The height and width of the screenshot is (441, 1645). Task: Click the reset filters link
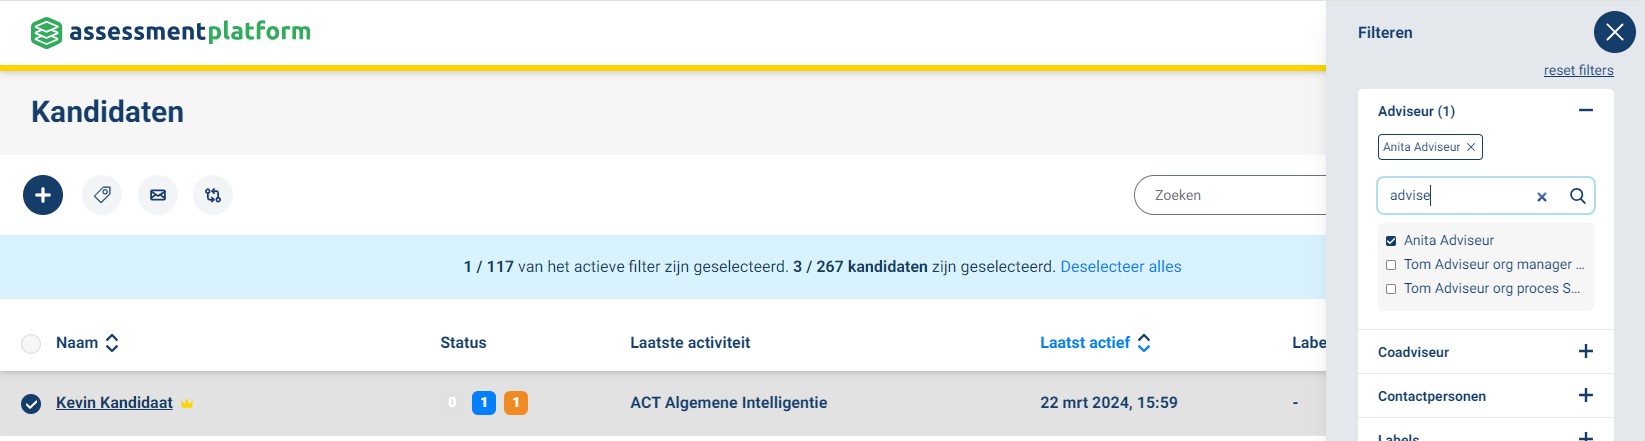point(1578,70)
